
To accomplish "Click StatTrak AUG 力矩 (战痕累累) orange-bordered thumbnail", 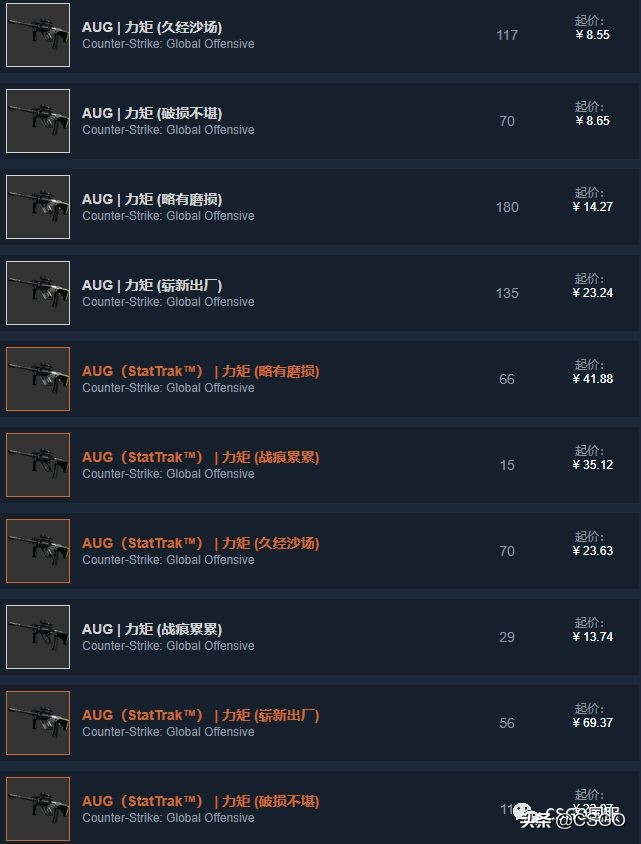I will click(38, 465).
